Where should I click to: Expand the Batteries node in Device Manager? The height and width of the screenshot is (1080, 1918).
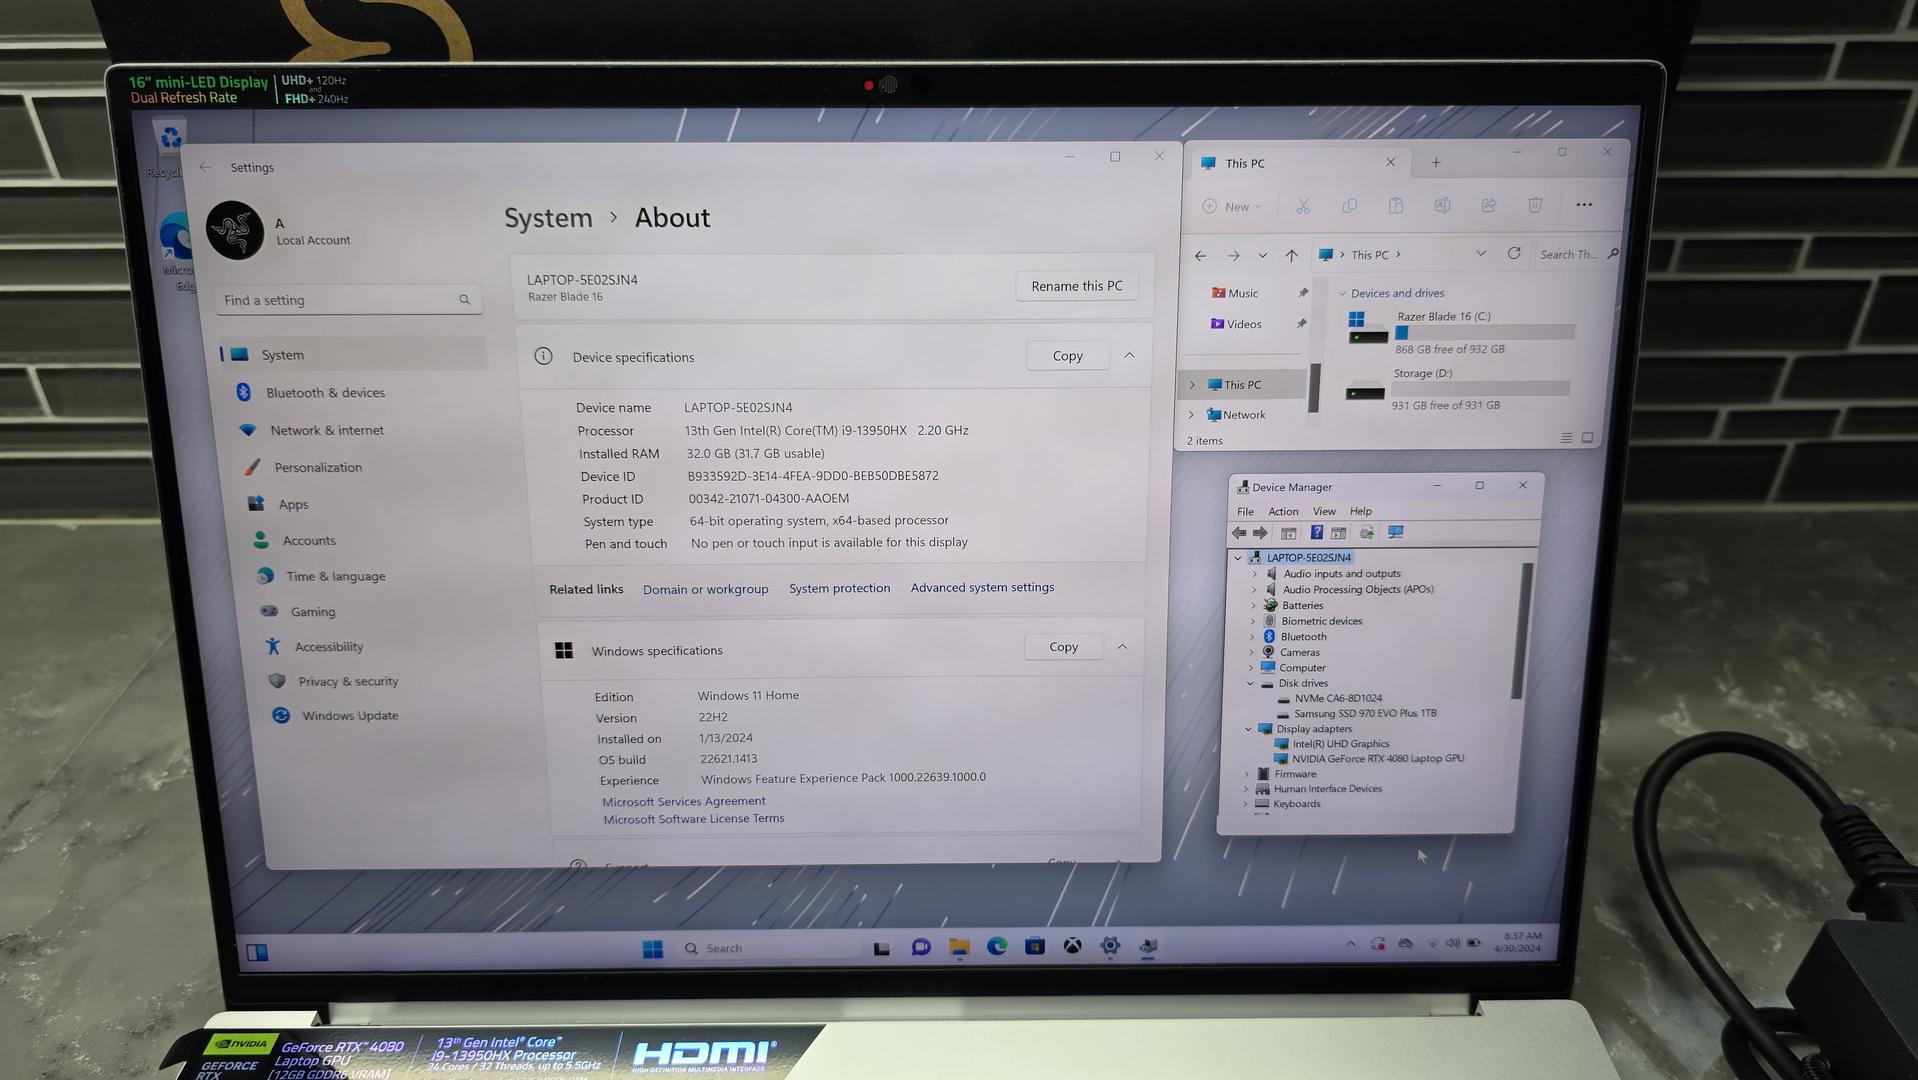1253,606
